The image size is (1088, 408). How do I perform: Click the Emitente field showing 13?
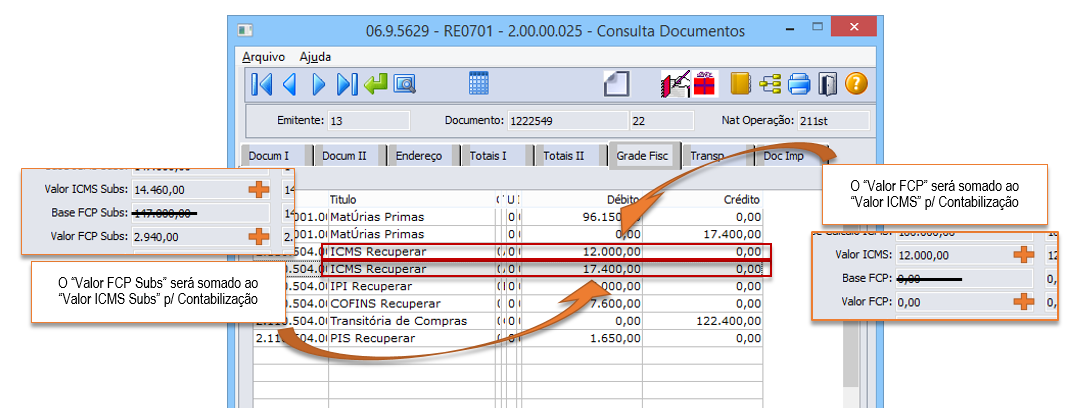368,120
